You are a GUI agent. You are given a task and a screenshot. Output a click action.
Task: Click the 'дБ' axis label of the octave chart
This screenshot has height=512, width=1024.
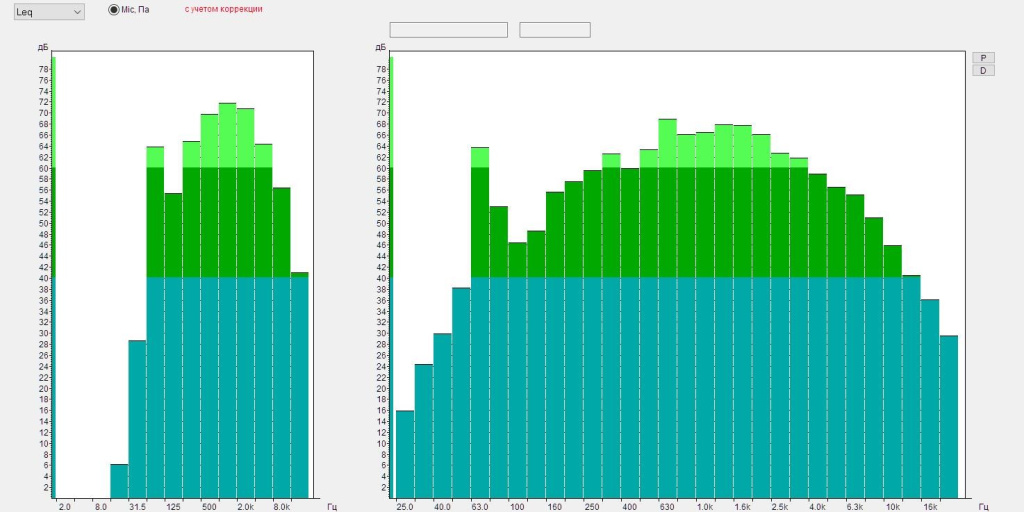[42, 48]
